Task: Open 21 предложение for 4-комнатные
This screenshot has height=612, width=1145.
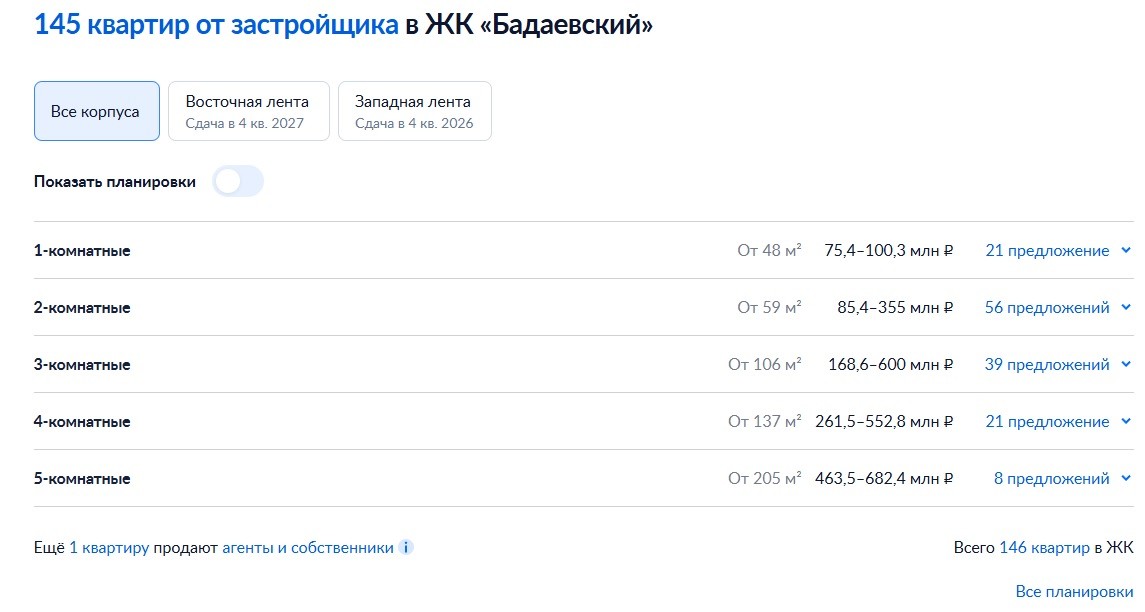Action: tap(1047, 421)
